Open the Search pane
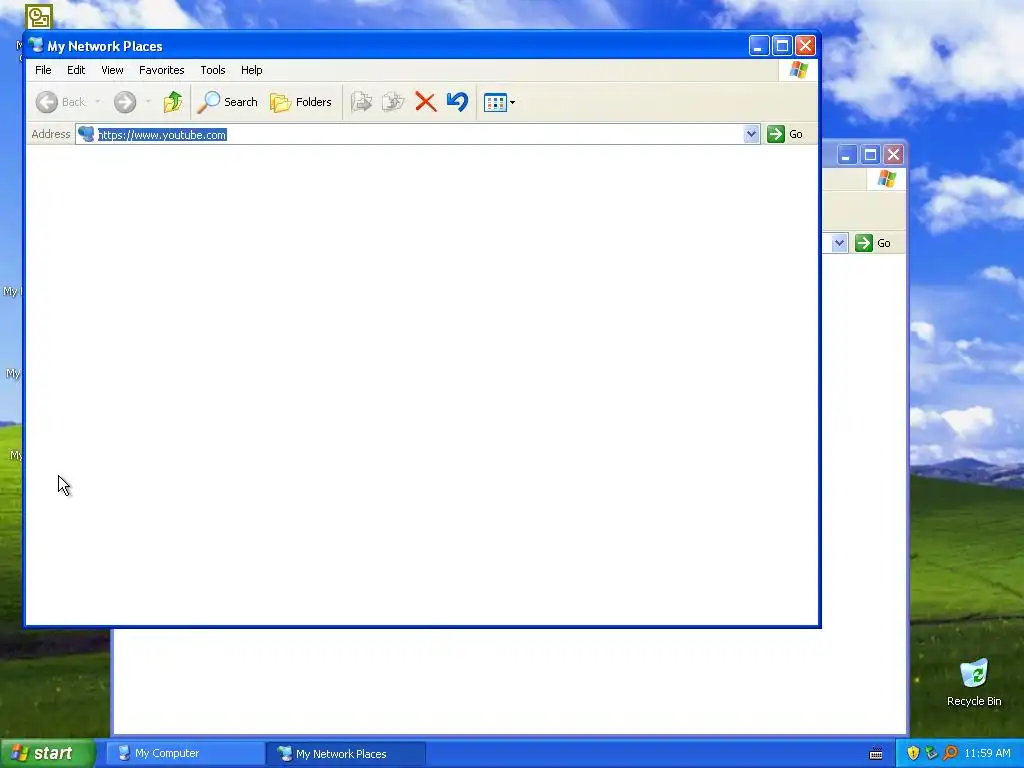 pos(228,102)
